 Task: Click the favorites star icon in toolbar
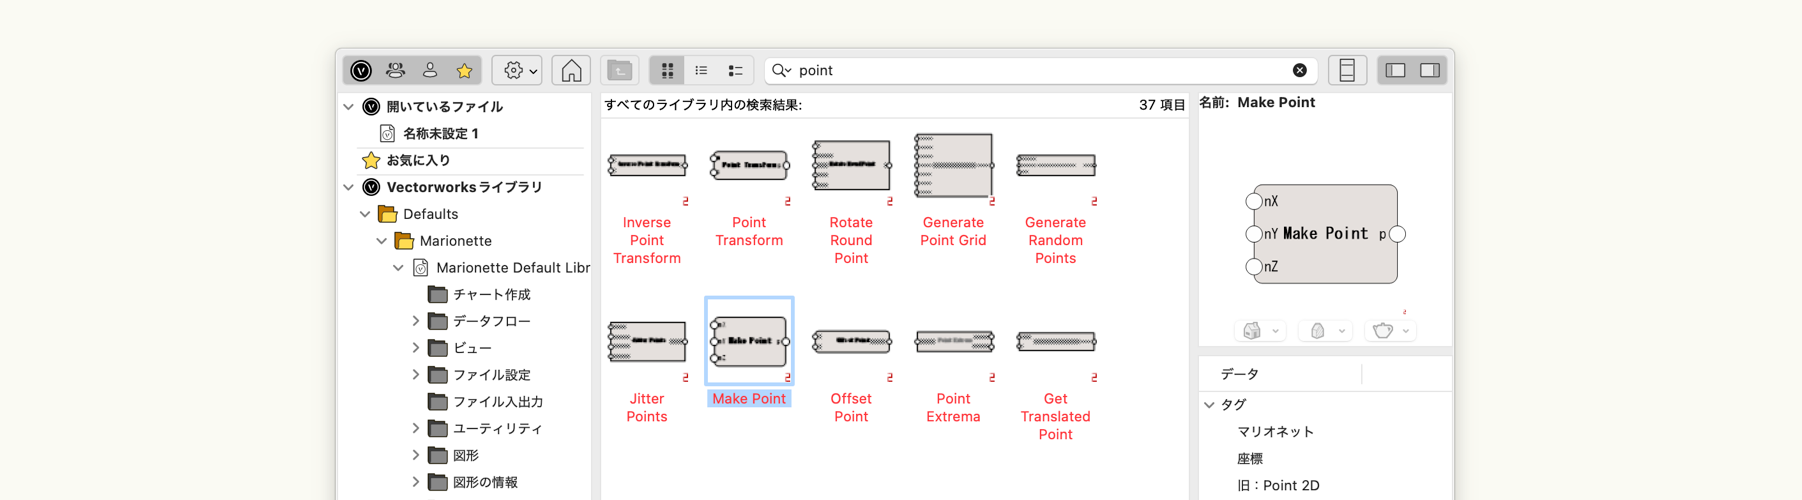point(464,70)
